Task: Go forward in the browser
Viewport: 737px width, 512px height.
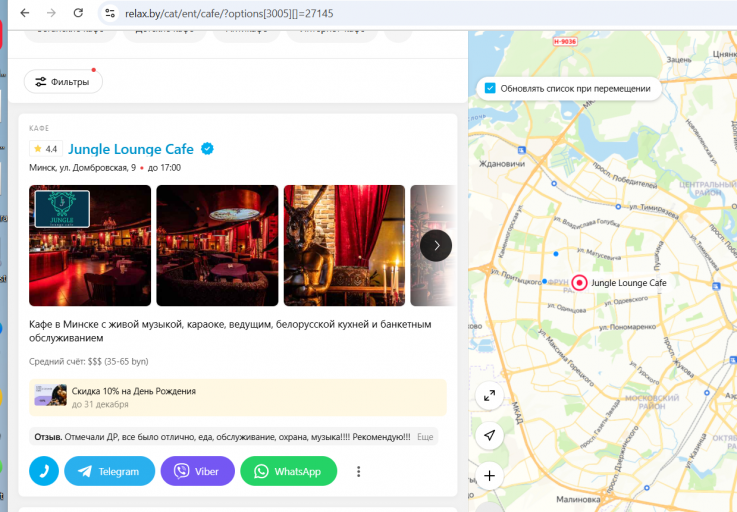Action: pos(51,13)
